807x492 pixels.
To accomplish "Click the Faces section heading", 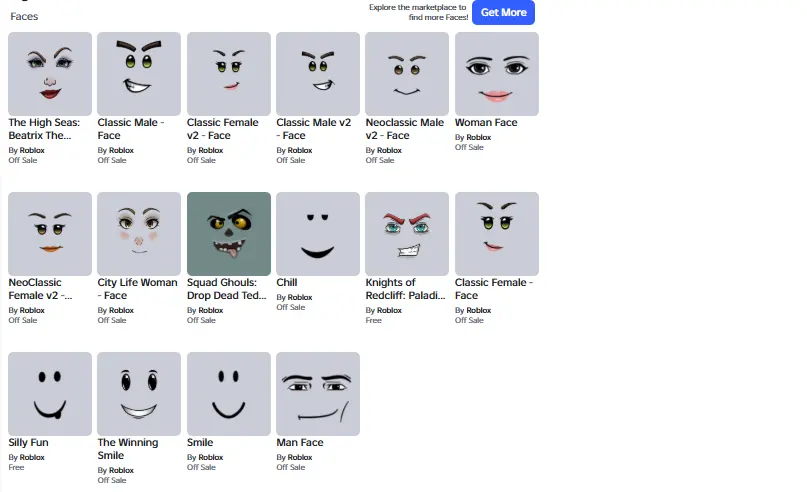I will [24, 16].
